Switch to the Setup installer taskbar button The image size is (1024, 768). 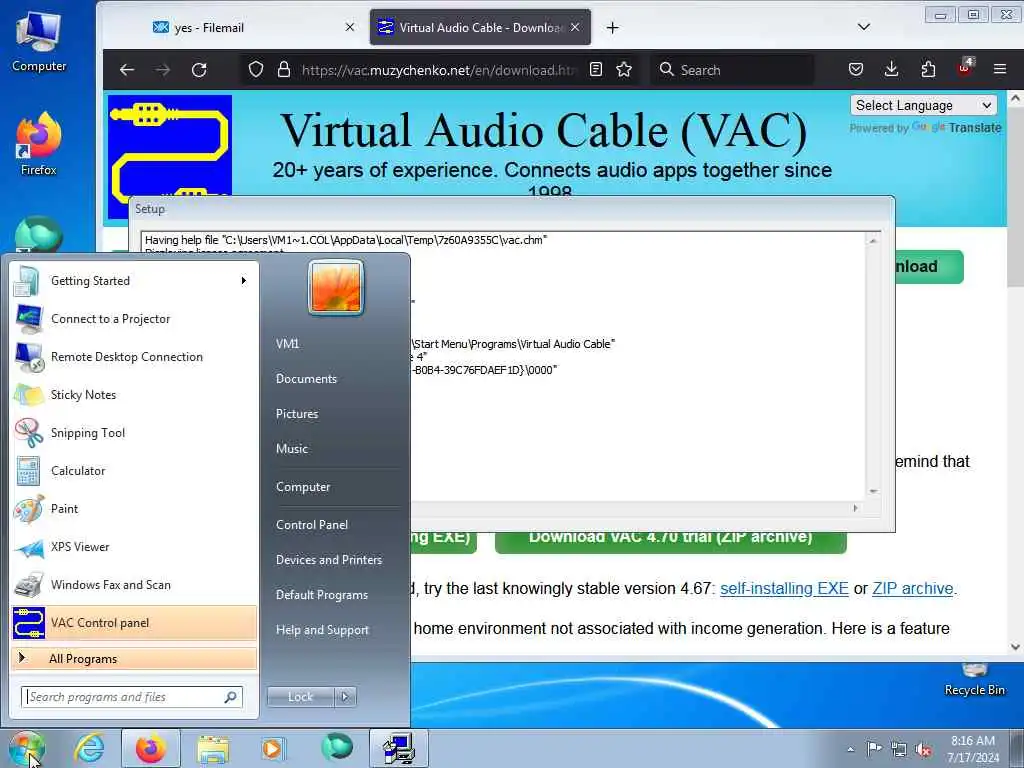tap(399, 748)
